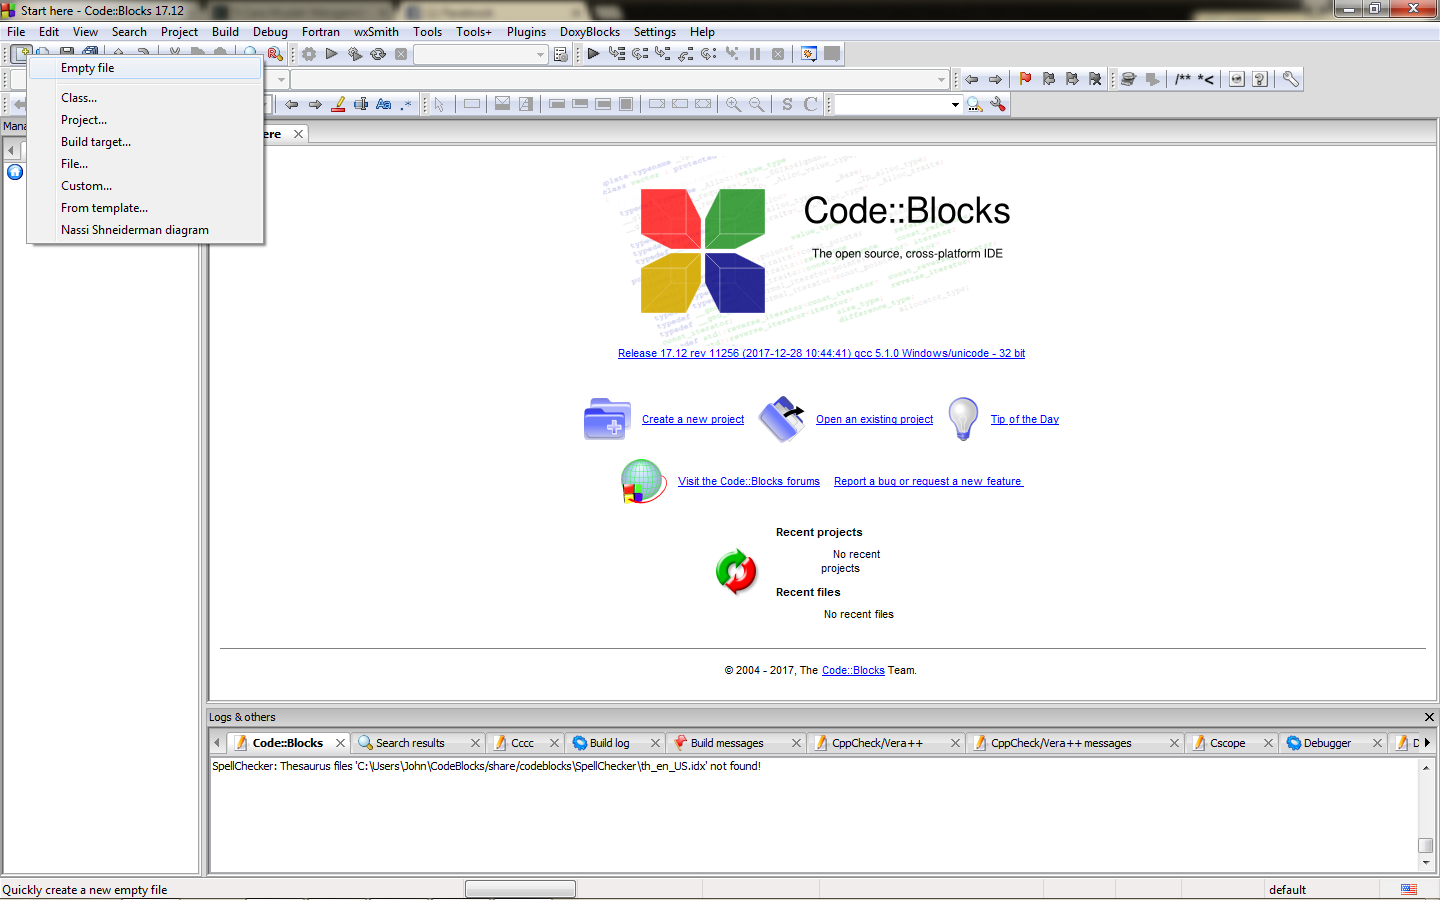The height and width of the screenshot is (900, 1440).
Task: Abort the current build process
Action: click(x=401, y=54)
